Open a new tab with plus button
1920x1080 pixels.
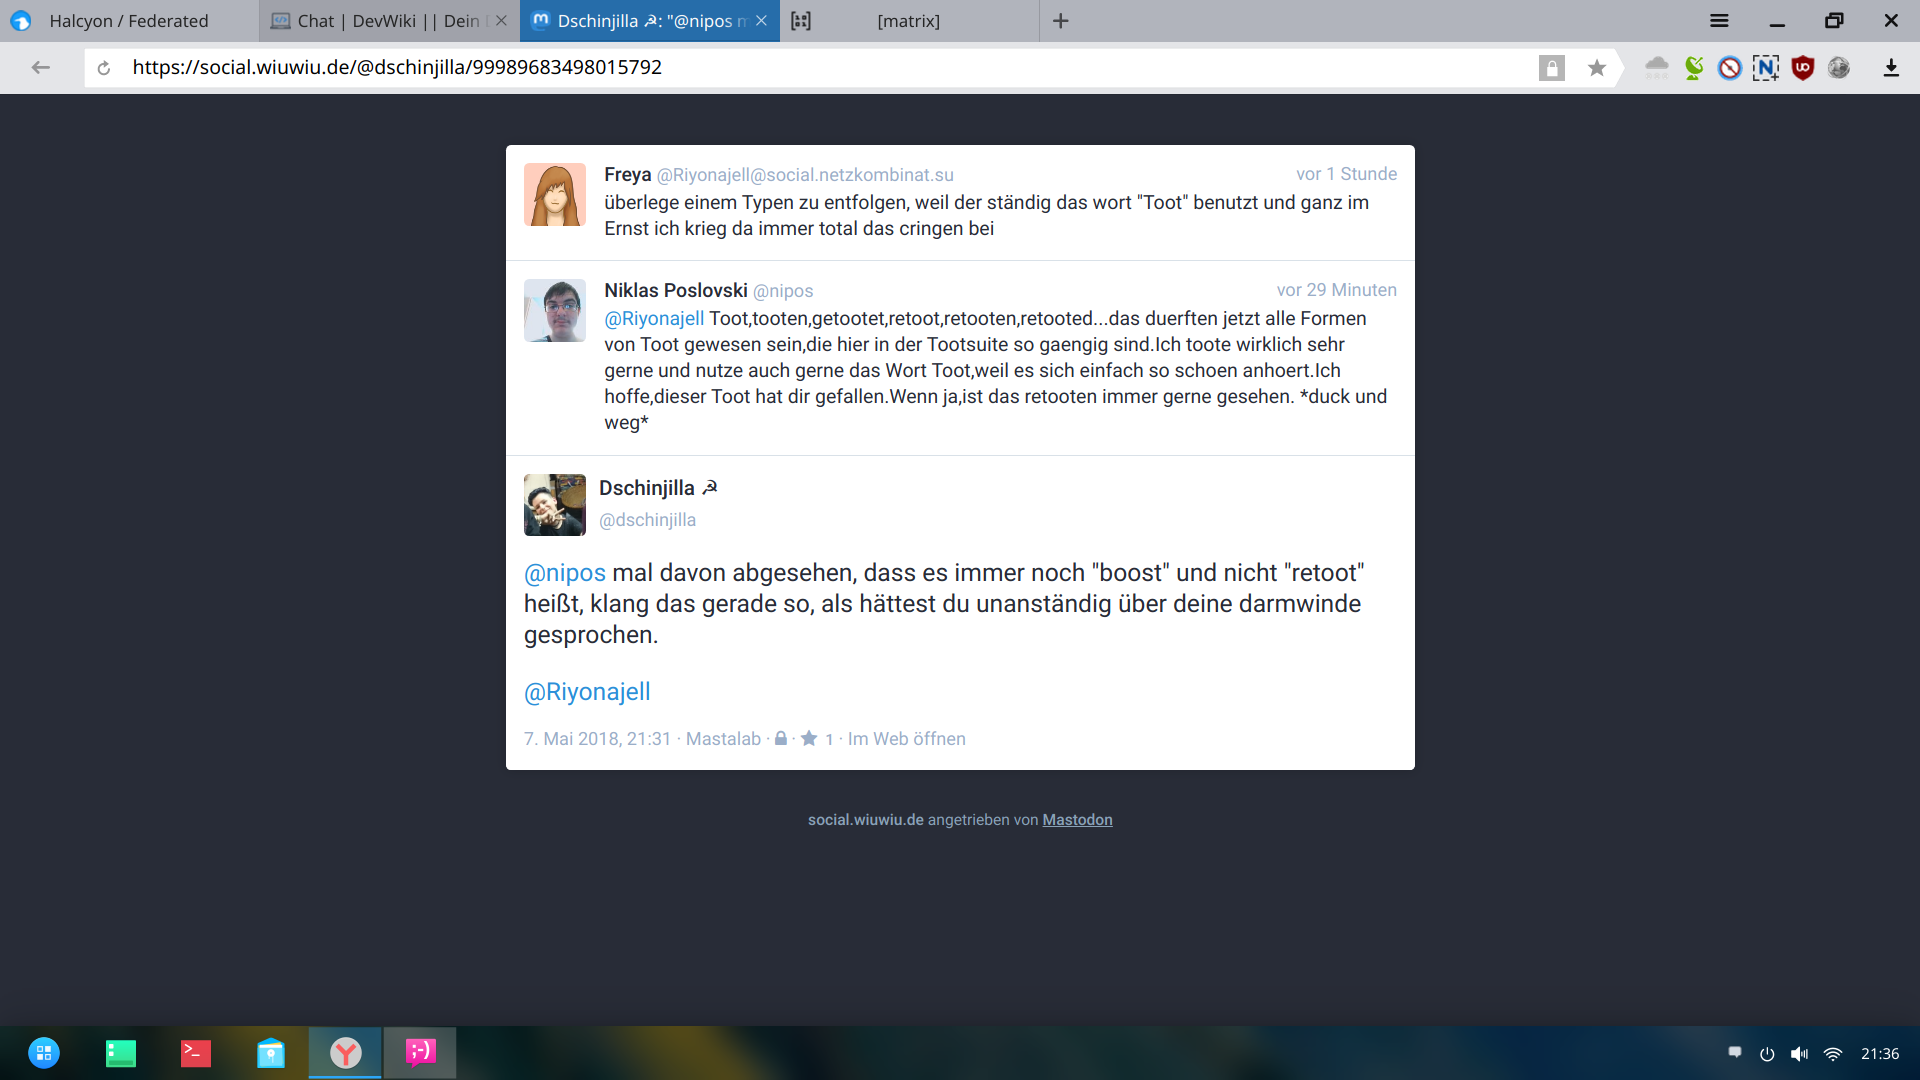(1061, 21)
